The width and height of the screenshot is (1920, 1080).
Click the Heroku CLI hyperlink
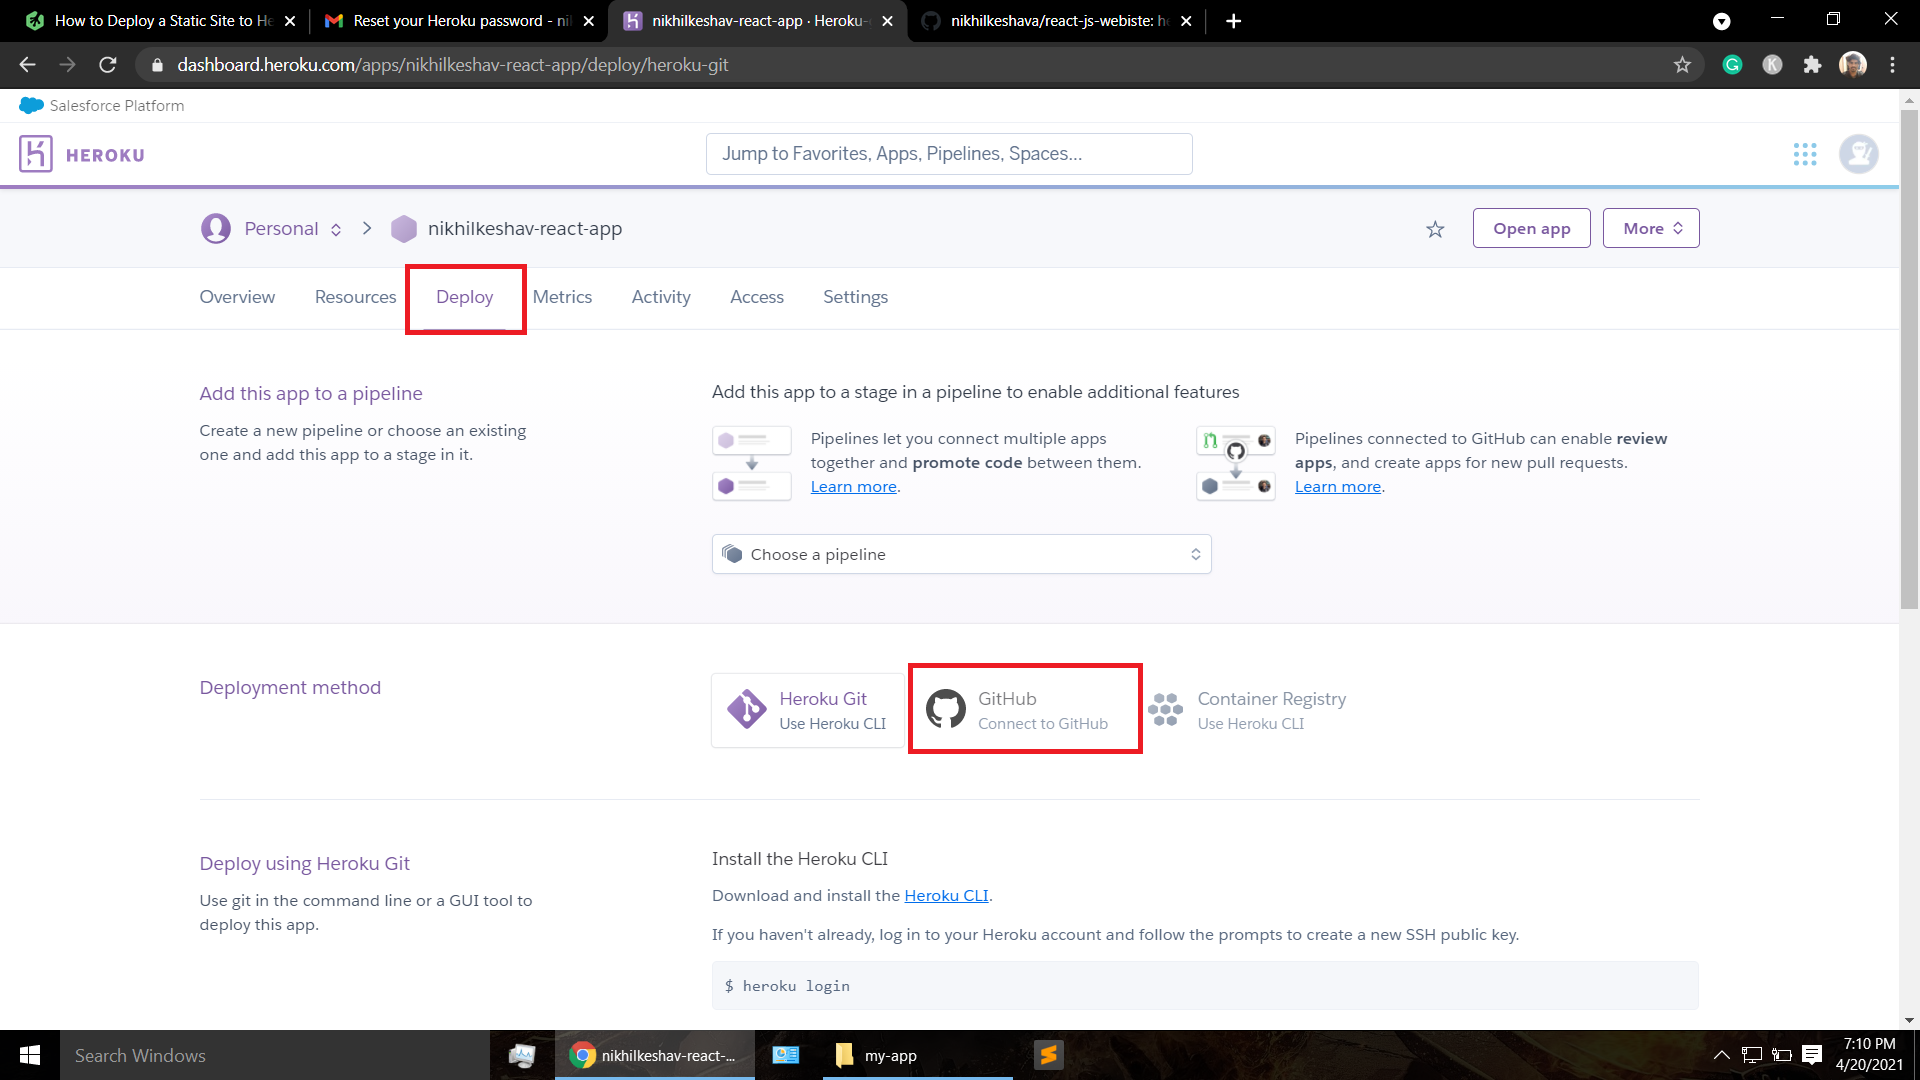click(945, 895)
